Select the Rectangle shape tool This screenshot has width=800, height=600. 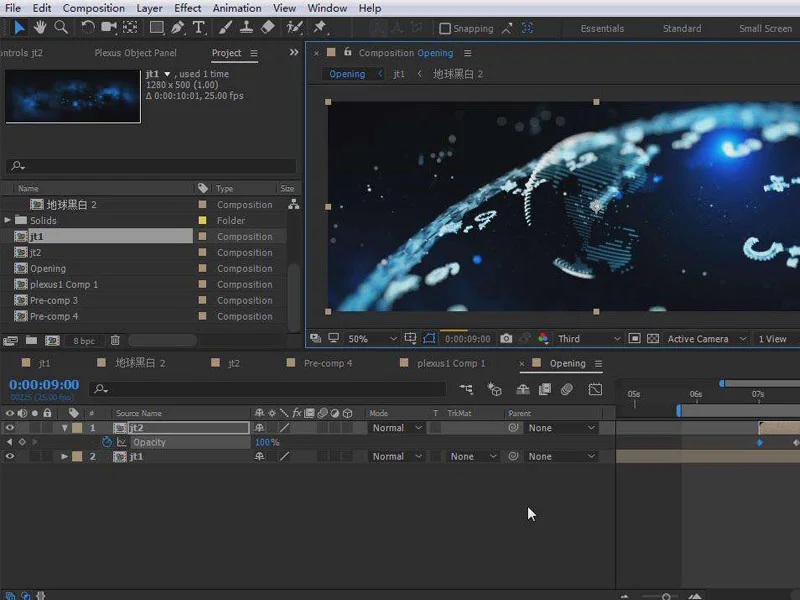click(157, 27)
